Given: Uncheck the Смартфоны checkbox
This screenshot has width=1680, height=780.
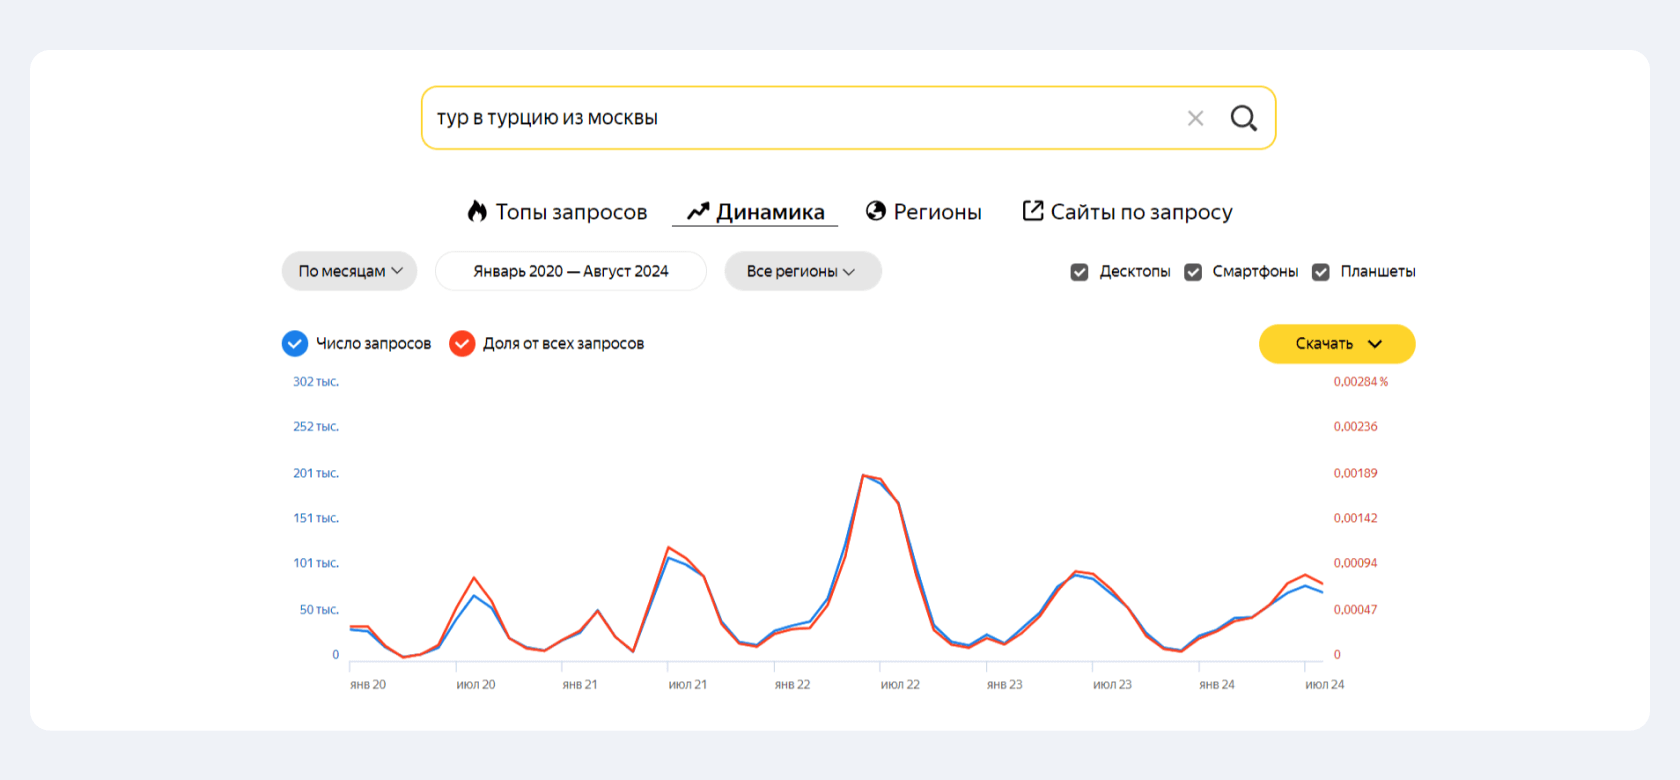Looking at the screenshot, I should coord(1193,272).
